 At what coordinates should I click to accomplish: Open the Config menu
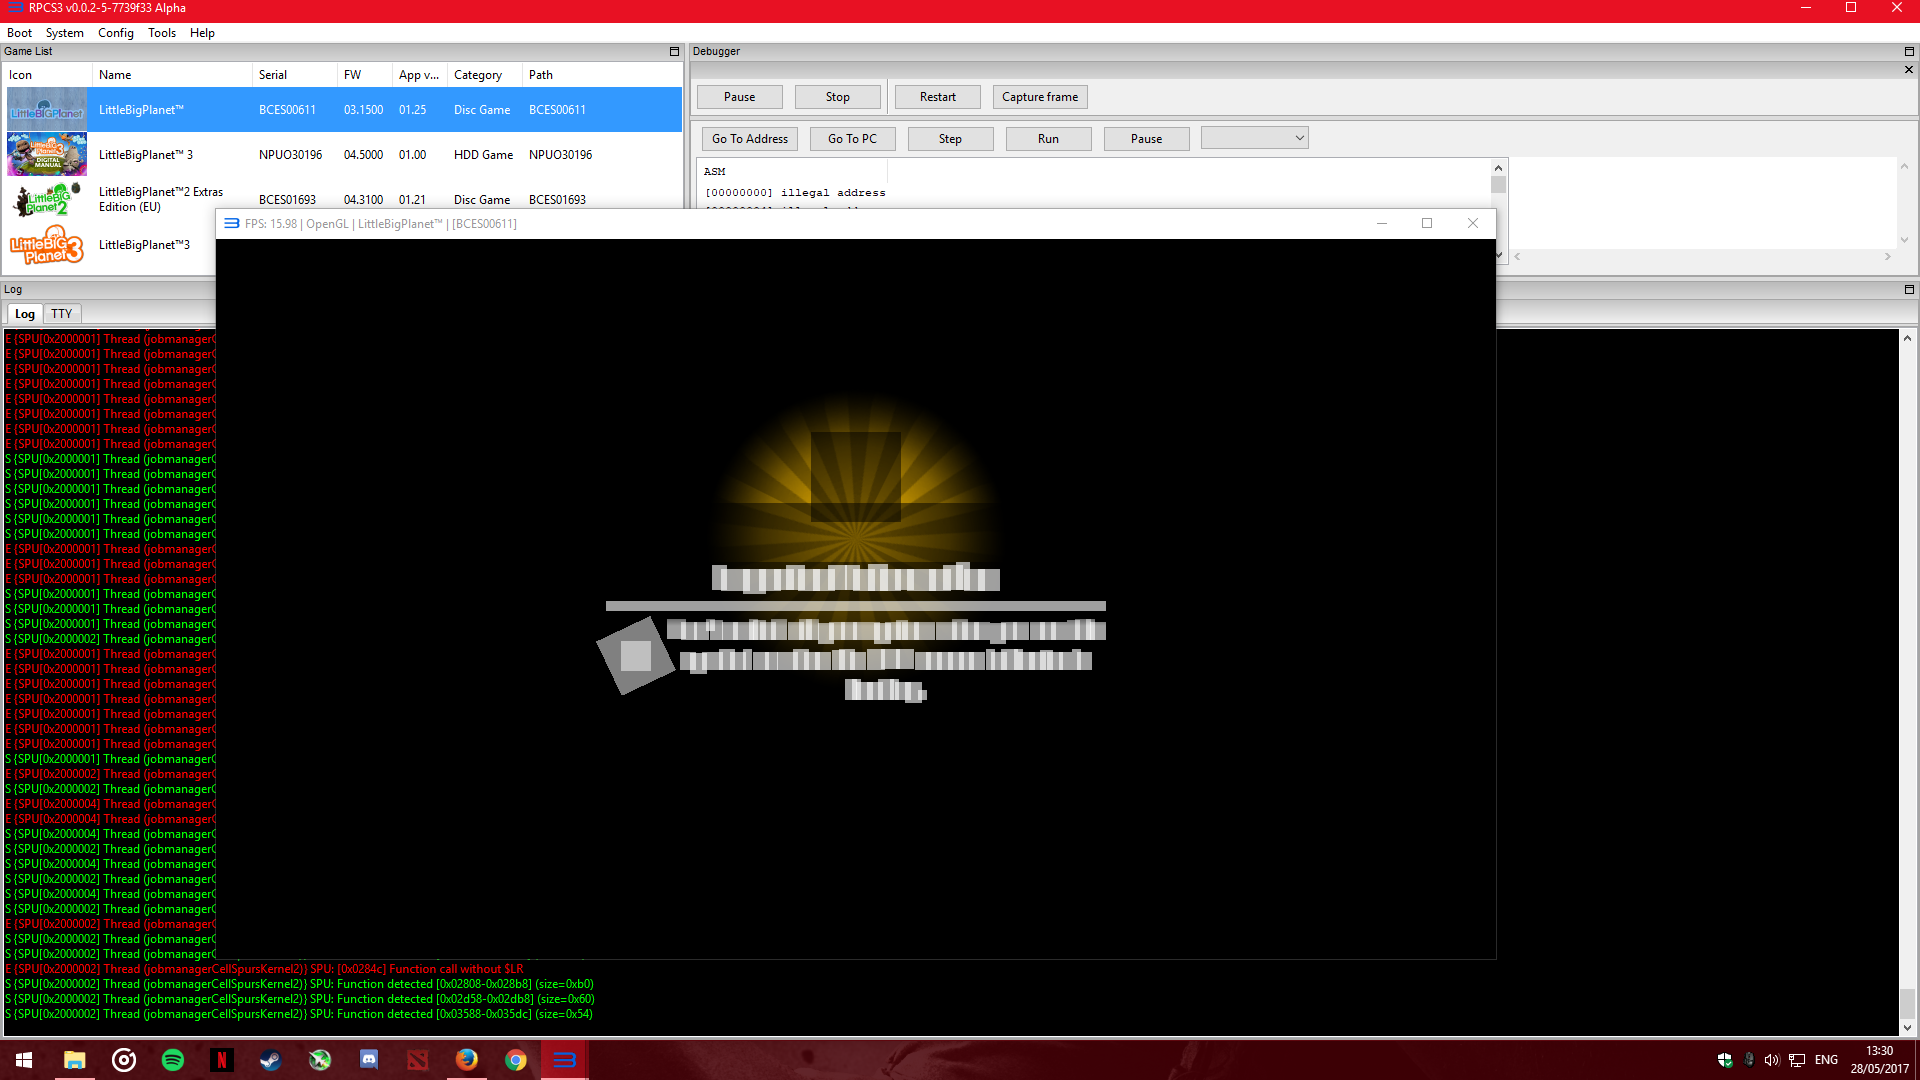[x=115, y=33]
